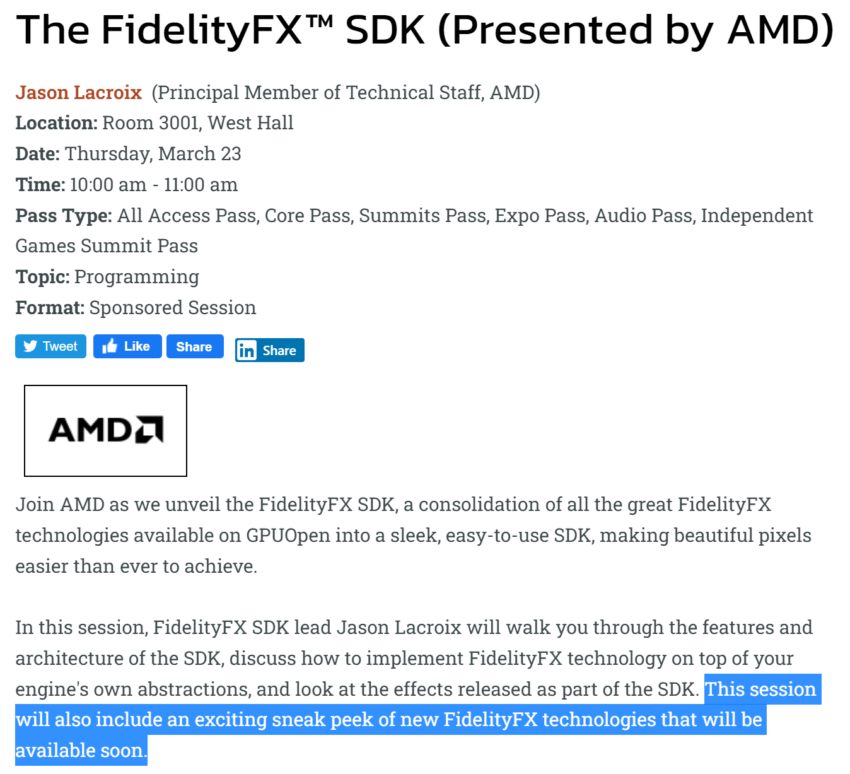Click the Facebook Share button
850x774 pixels.
tap(194, 345)
